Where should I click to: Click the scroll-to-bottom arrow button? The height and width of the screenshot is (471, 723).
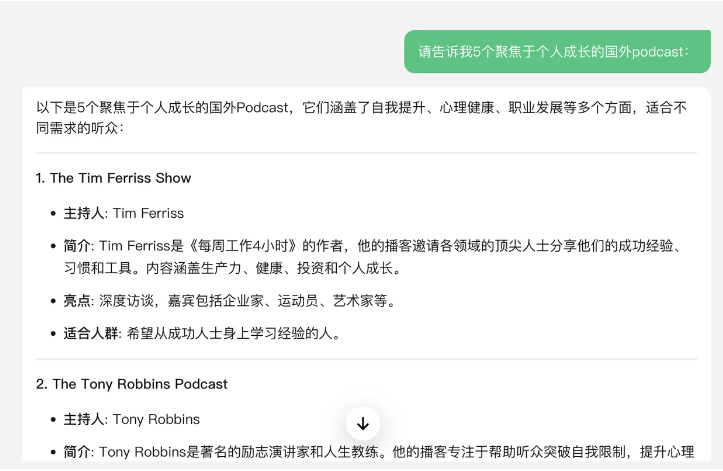point(363,423)
